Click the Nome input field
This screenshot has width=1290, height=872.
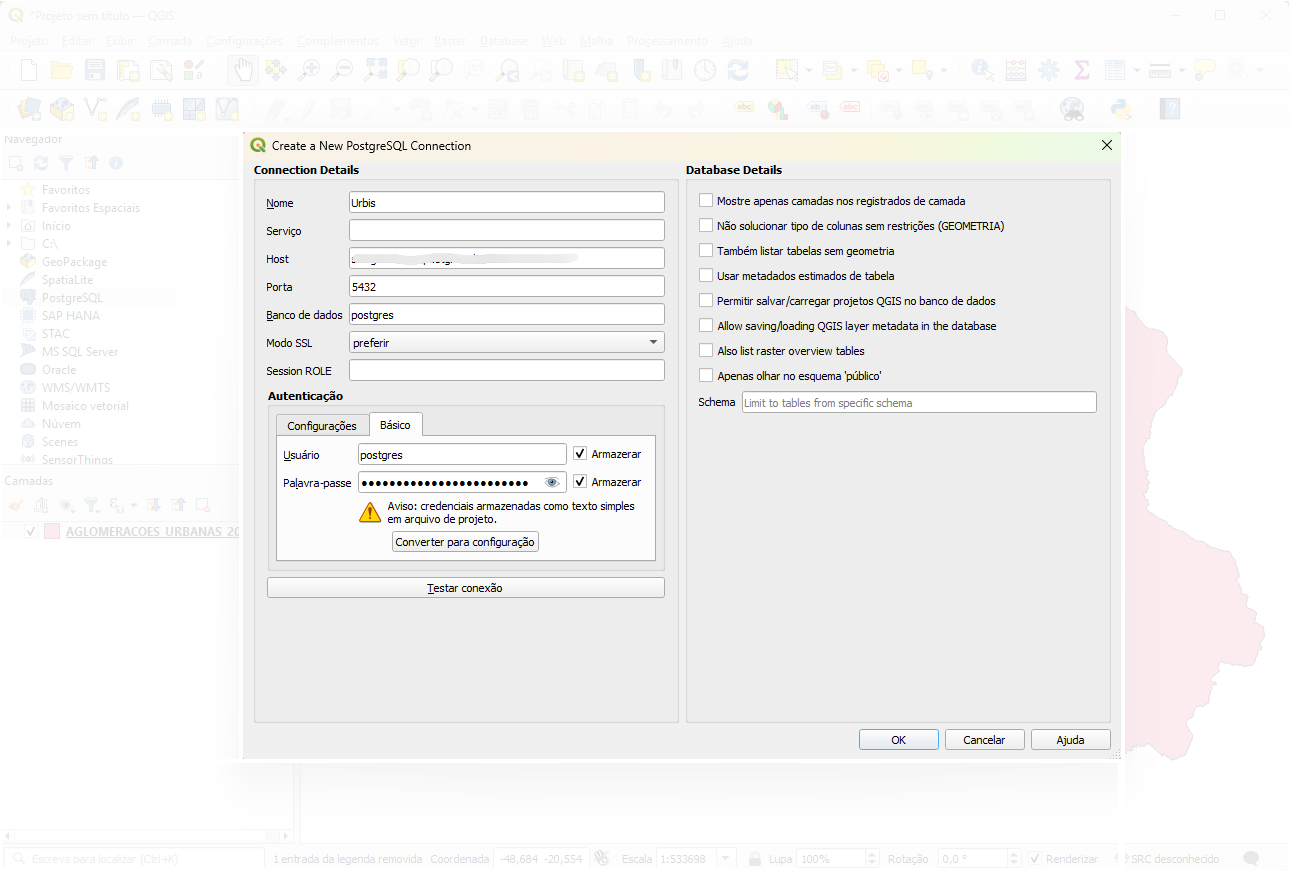tap(507, 203)
